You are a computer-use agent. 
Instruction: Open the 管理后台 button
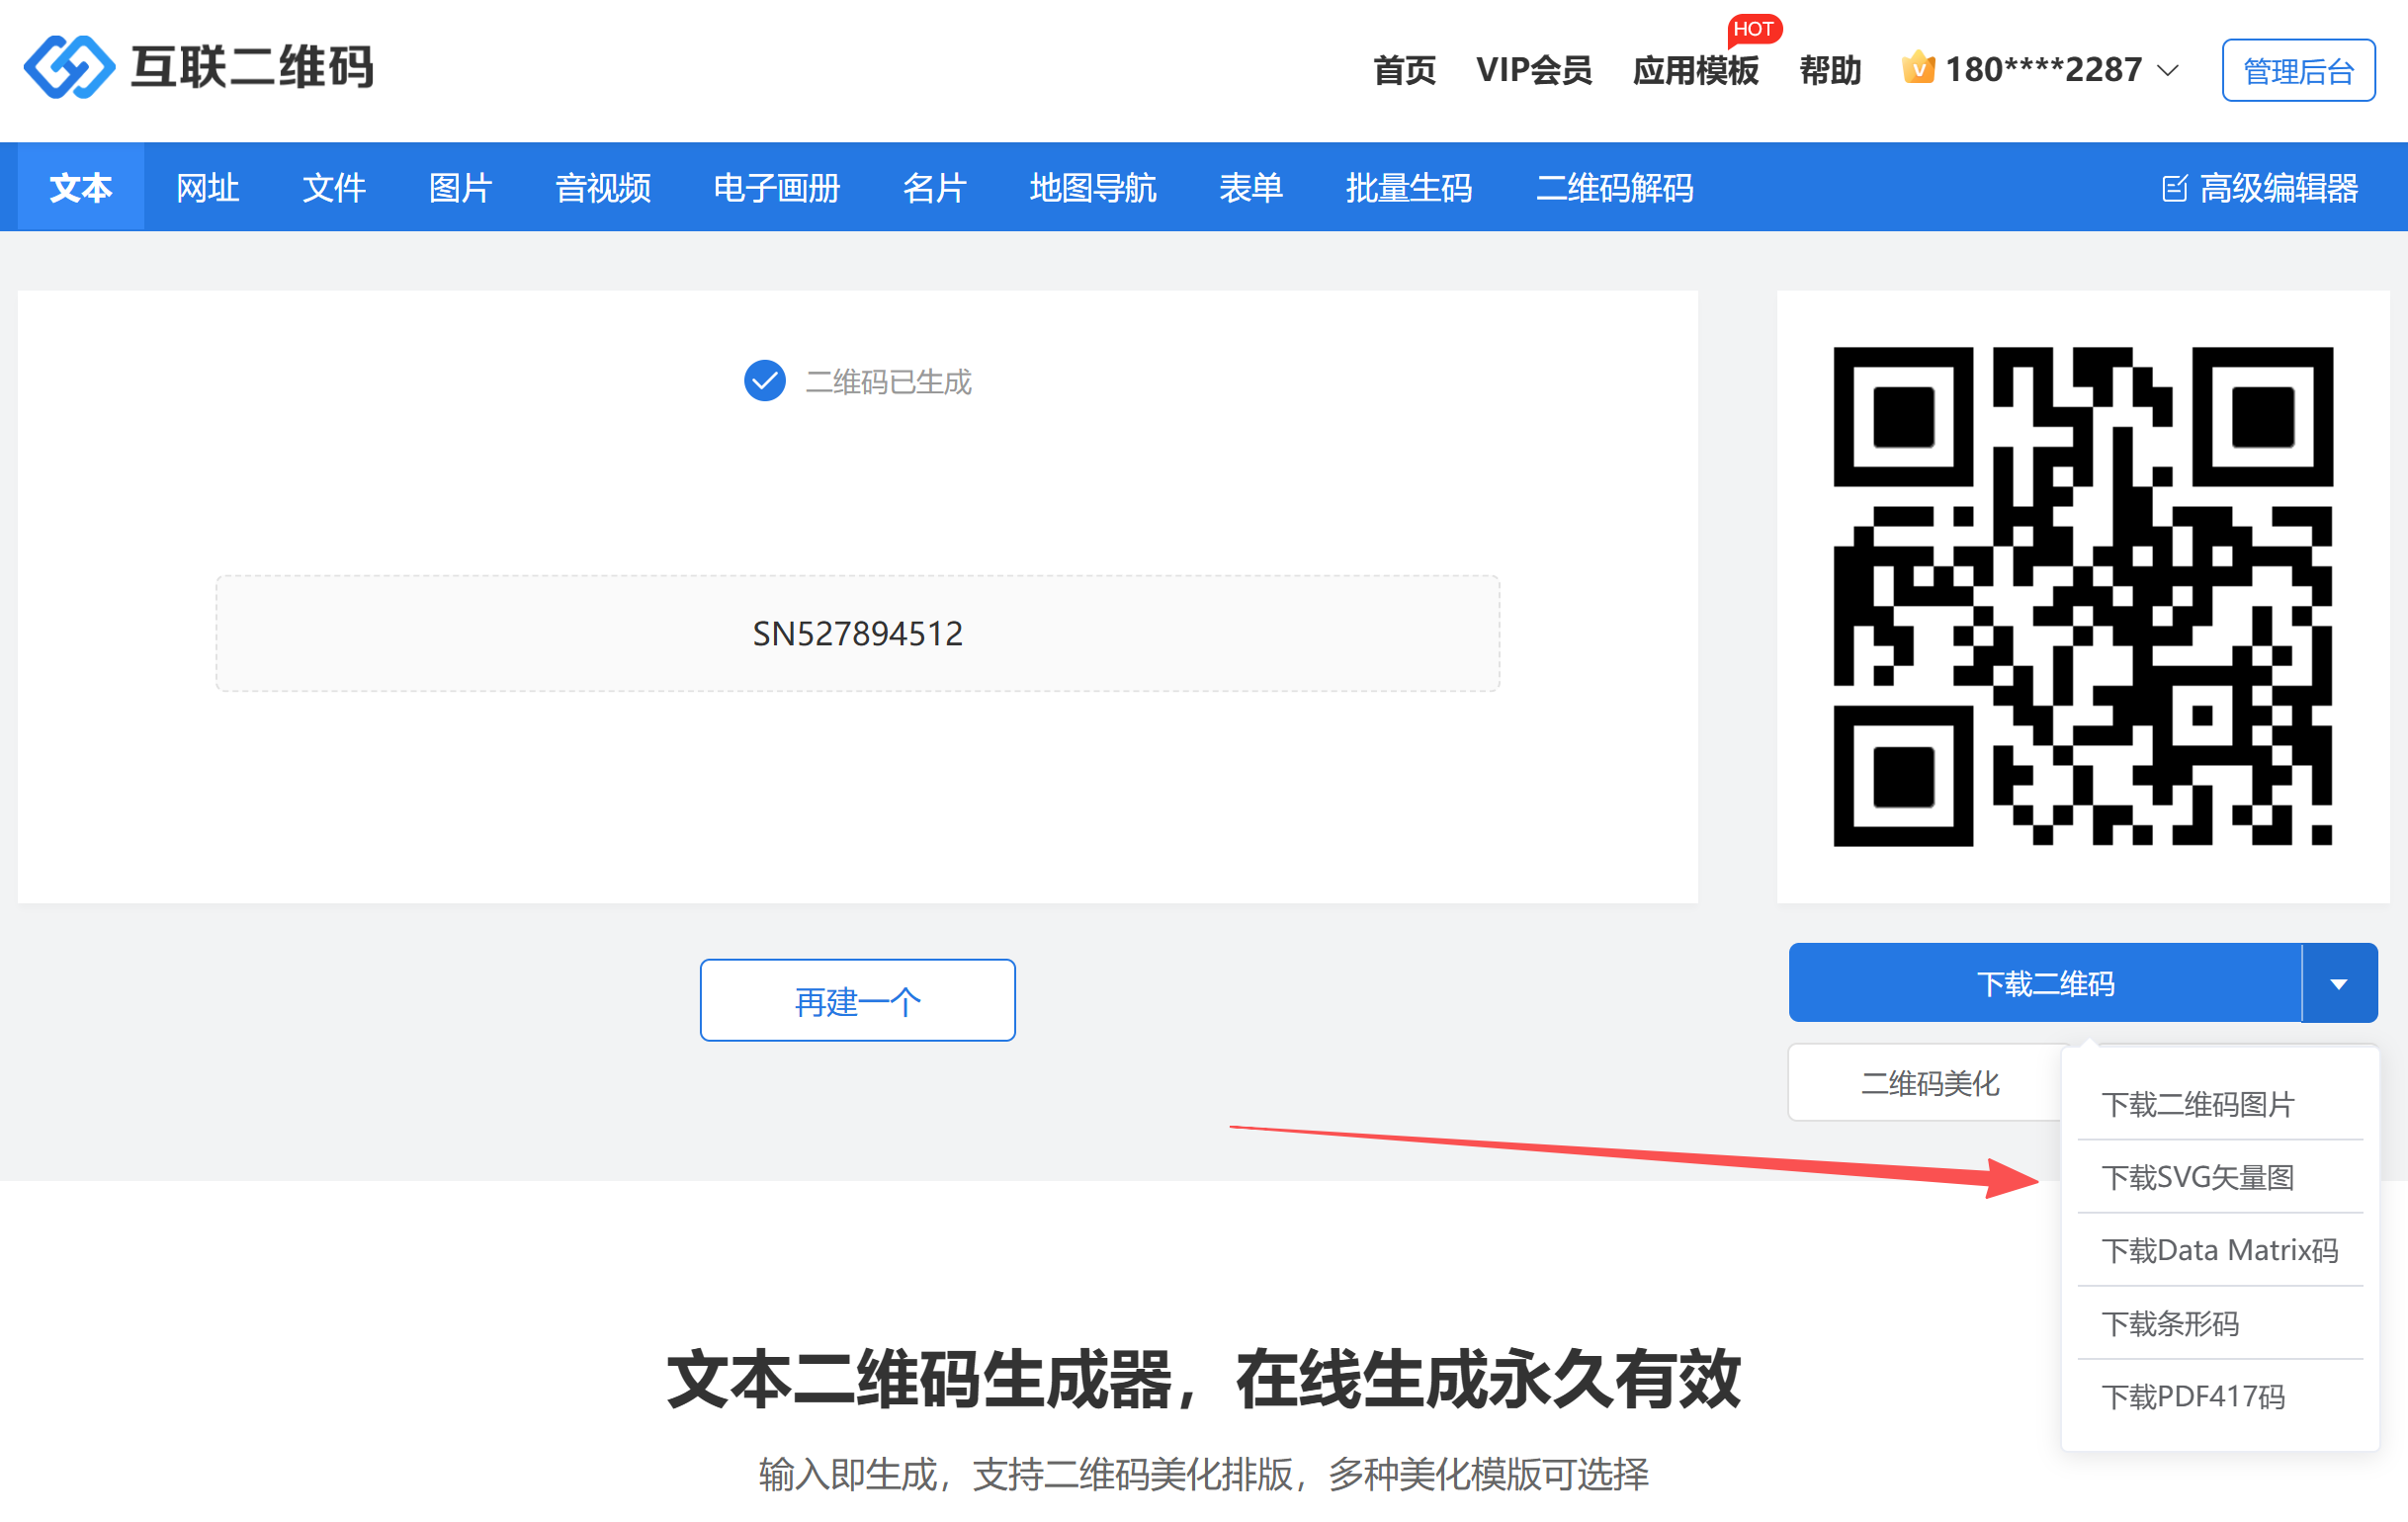2298,70
